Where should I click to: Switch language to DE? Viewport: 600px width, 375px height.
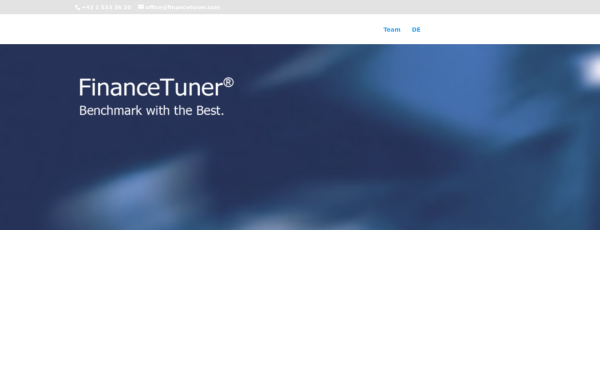(416, 30)
